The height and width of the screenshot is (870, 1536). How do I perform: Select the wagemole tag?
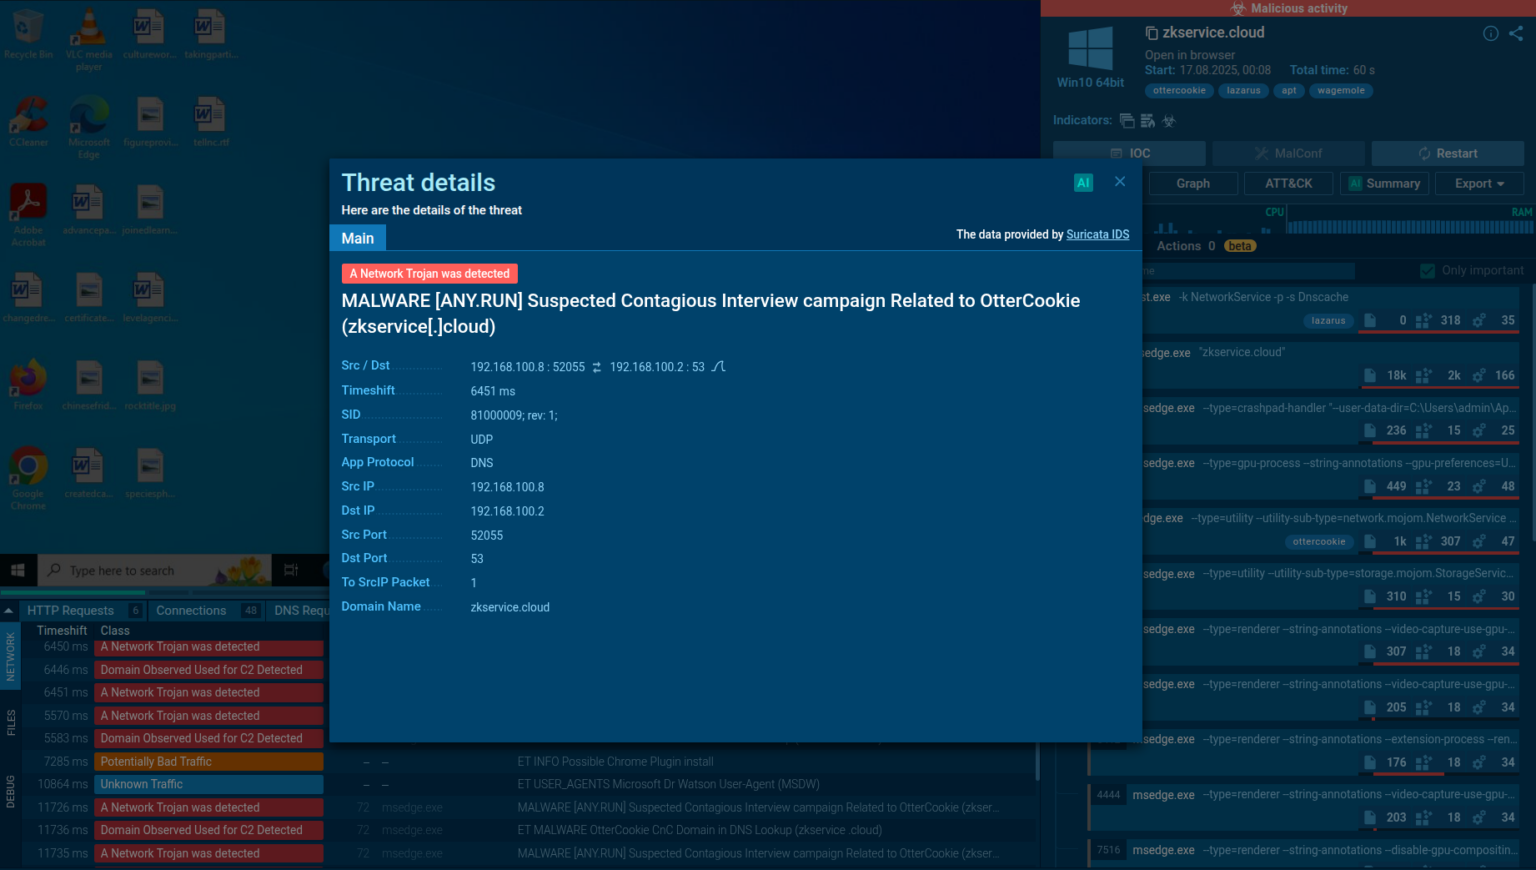(x=1341, y=91)
